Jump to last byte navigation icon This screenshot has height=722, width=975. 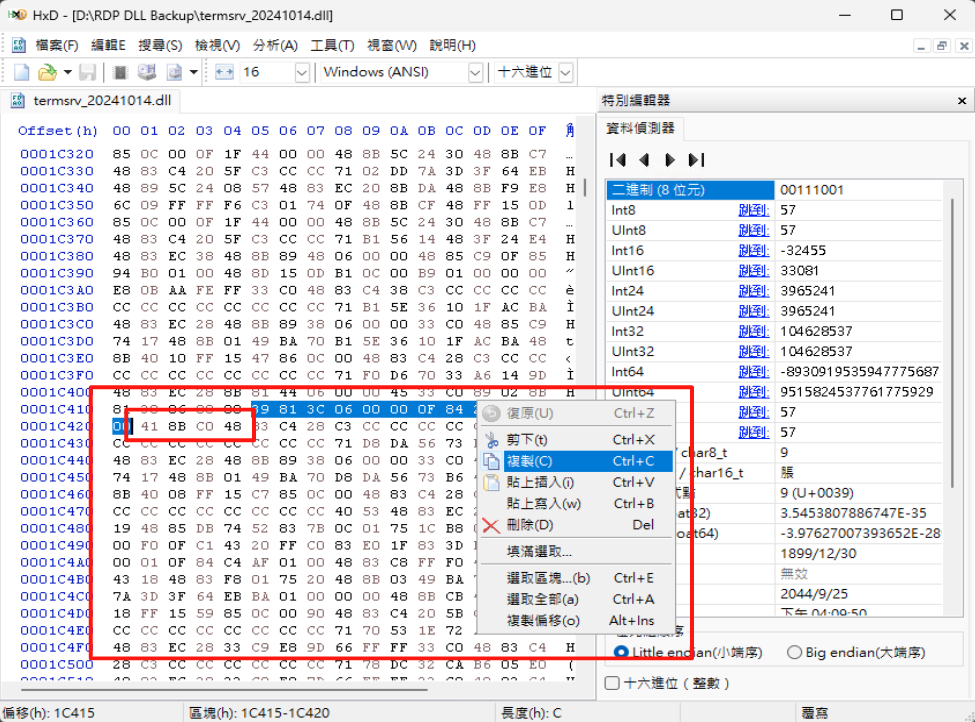click(696, 160)
